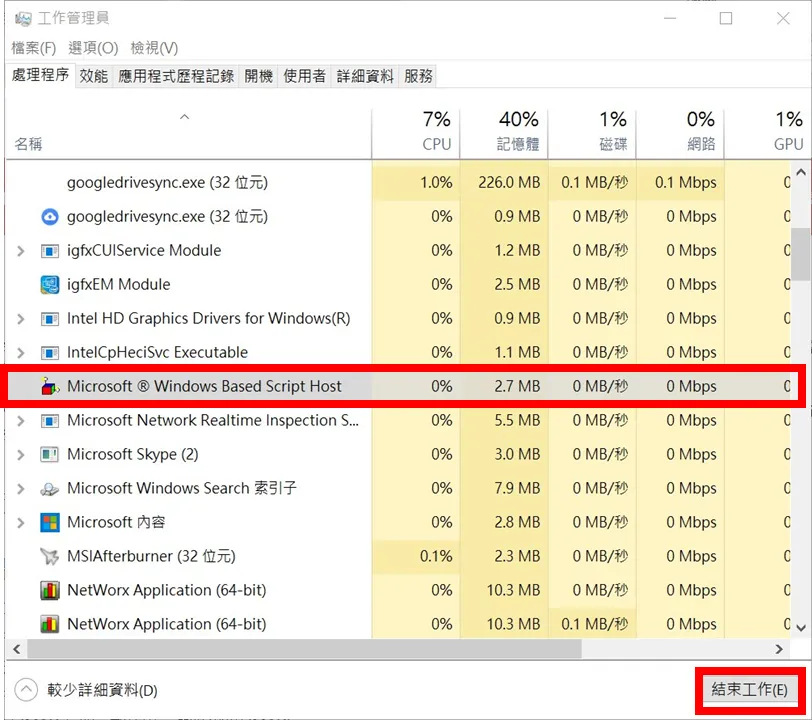Screen dimensions: 812x720
Task: Click the horizontal scrollbar right arrow
Action: [779, 649]
